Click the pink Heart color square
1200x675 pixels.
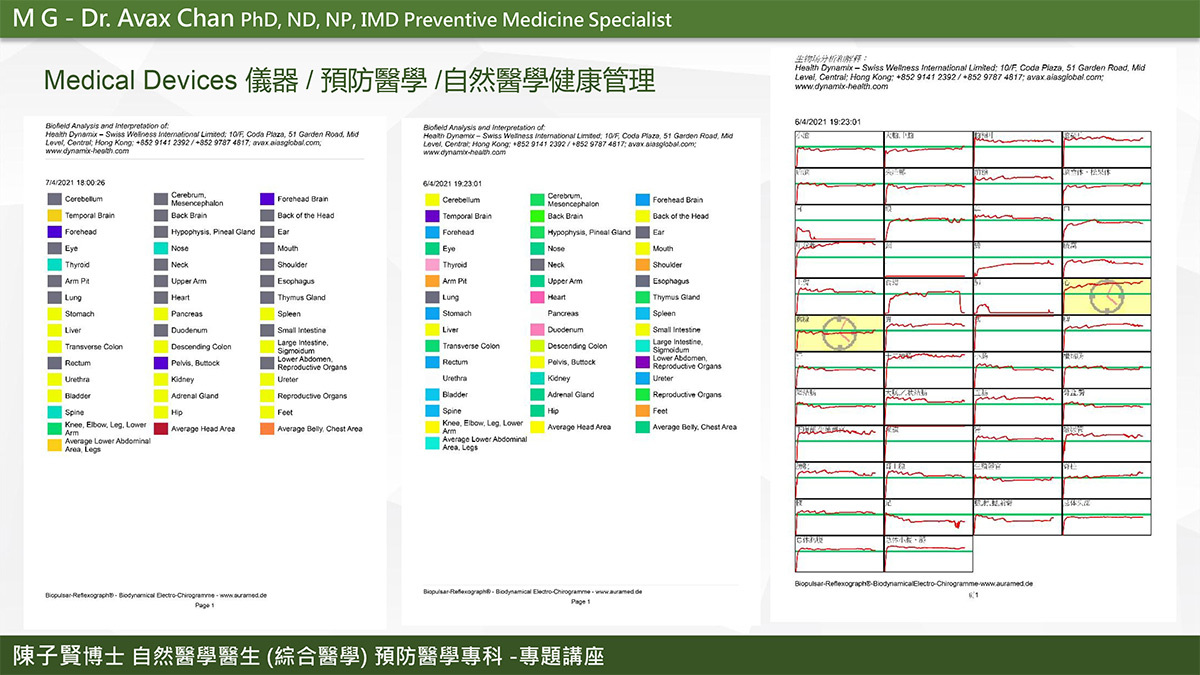(538, 298)
